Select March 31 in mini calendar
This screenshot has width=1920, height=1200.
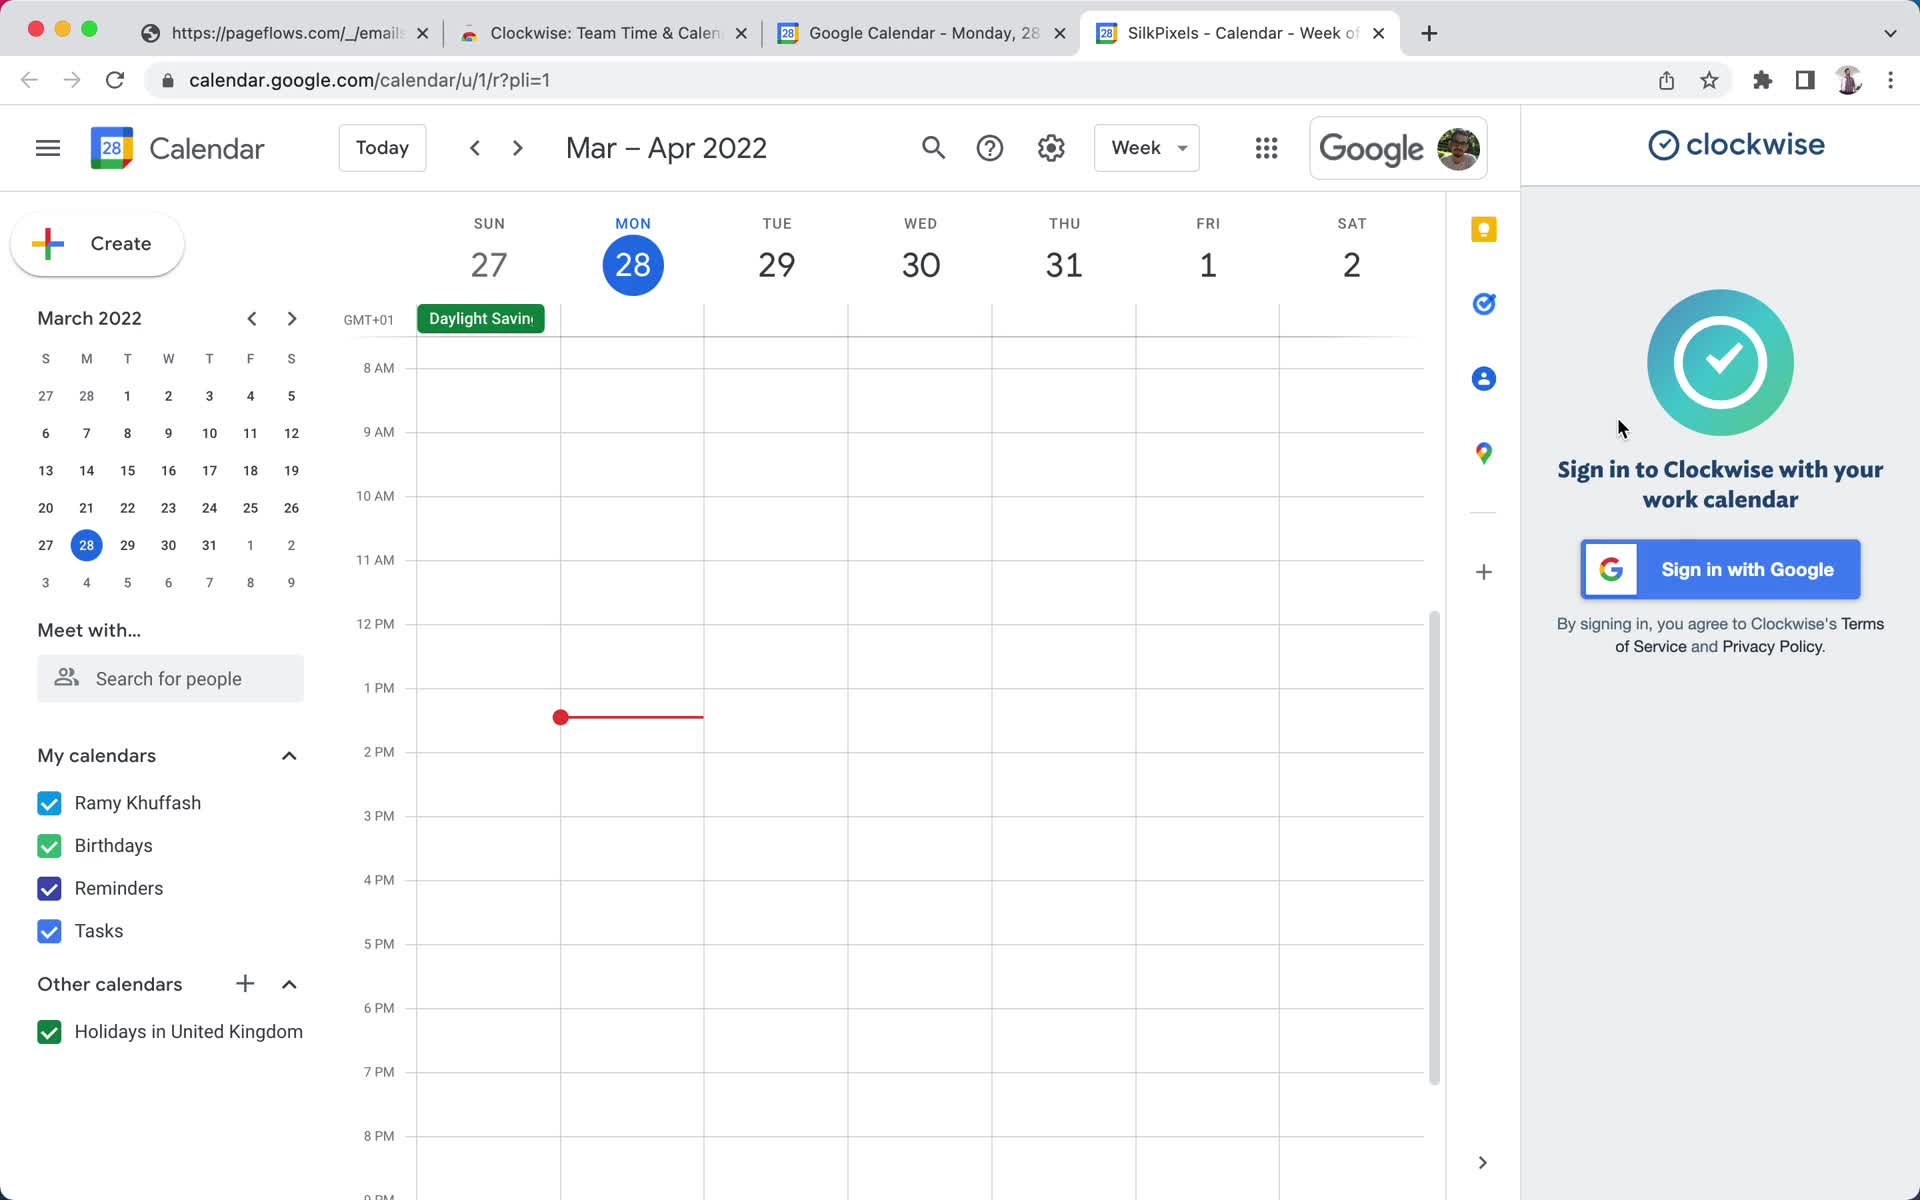coord(209,546)
